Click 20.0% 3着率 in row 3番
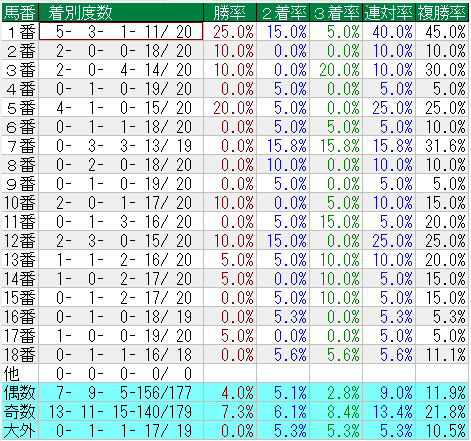Image resolution: width=471 pixels, height=441 pixels. 336,70
